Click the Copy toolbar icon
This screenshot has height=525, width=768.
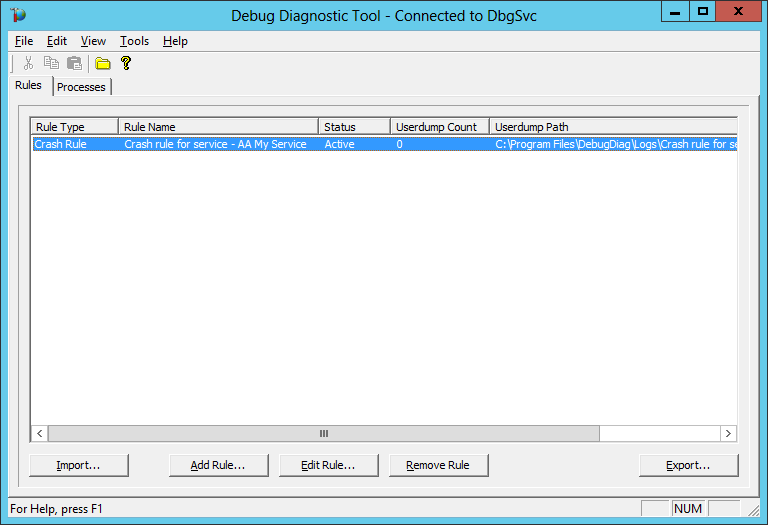pos(51,63)
